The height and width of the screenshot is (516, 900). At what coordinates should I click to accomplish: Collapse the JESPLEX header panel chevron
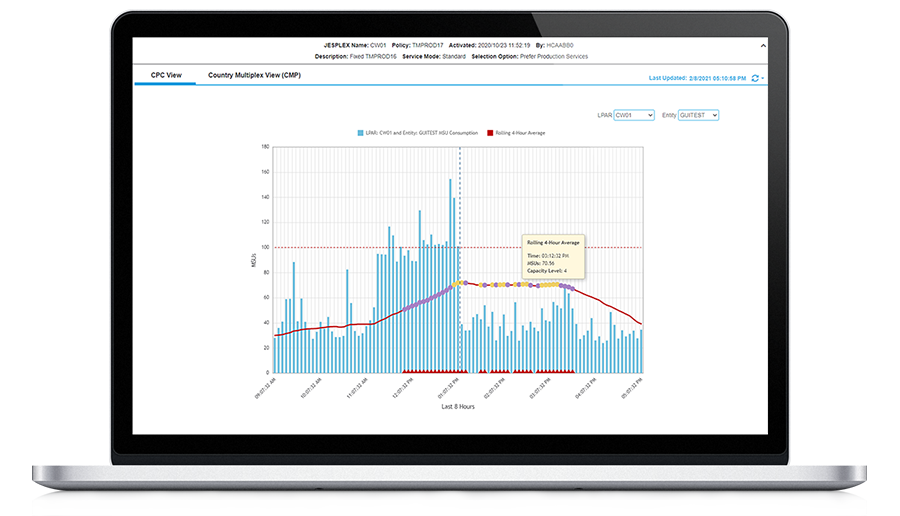762,45
